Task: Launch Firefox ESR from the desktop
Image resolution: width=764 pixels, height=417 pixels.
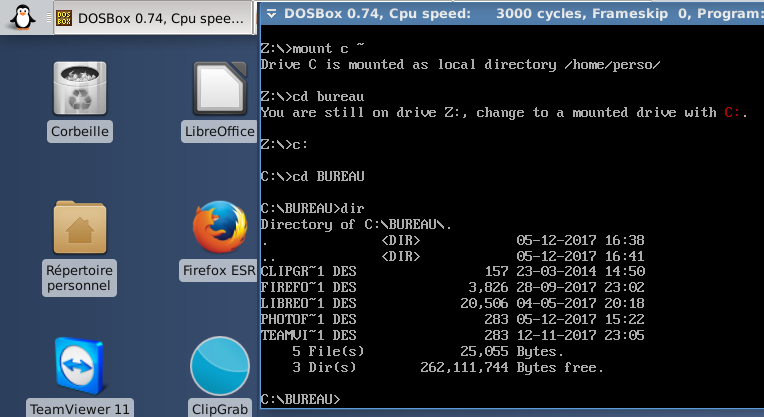Action: pyautogui.click(x=219, y=240)
